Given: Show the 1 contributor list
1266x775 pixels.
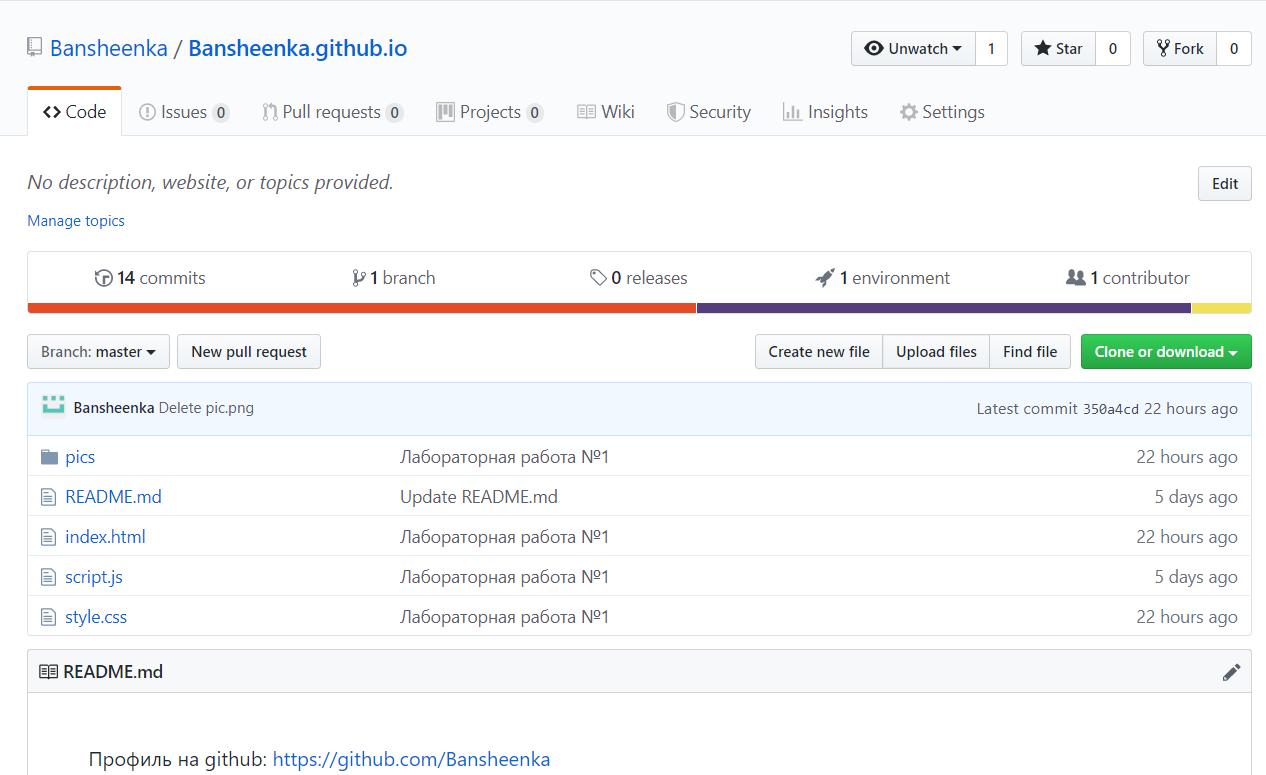Looking at the screenshot, I should tap(1128, 278).
